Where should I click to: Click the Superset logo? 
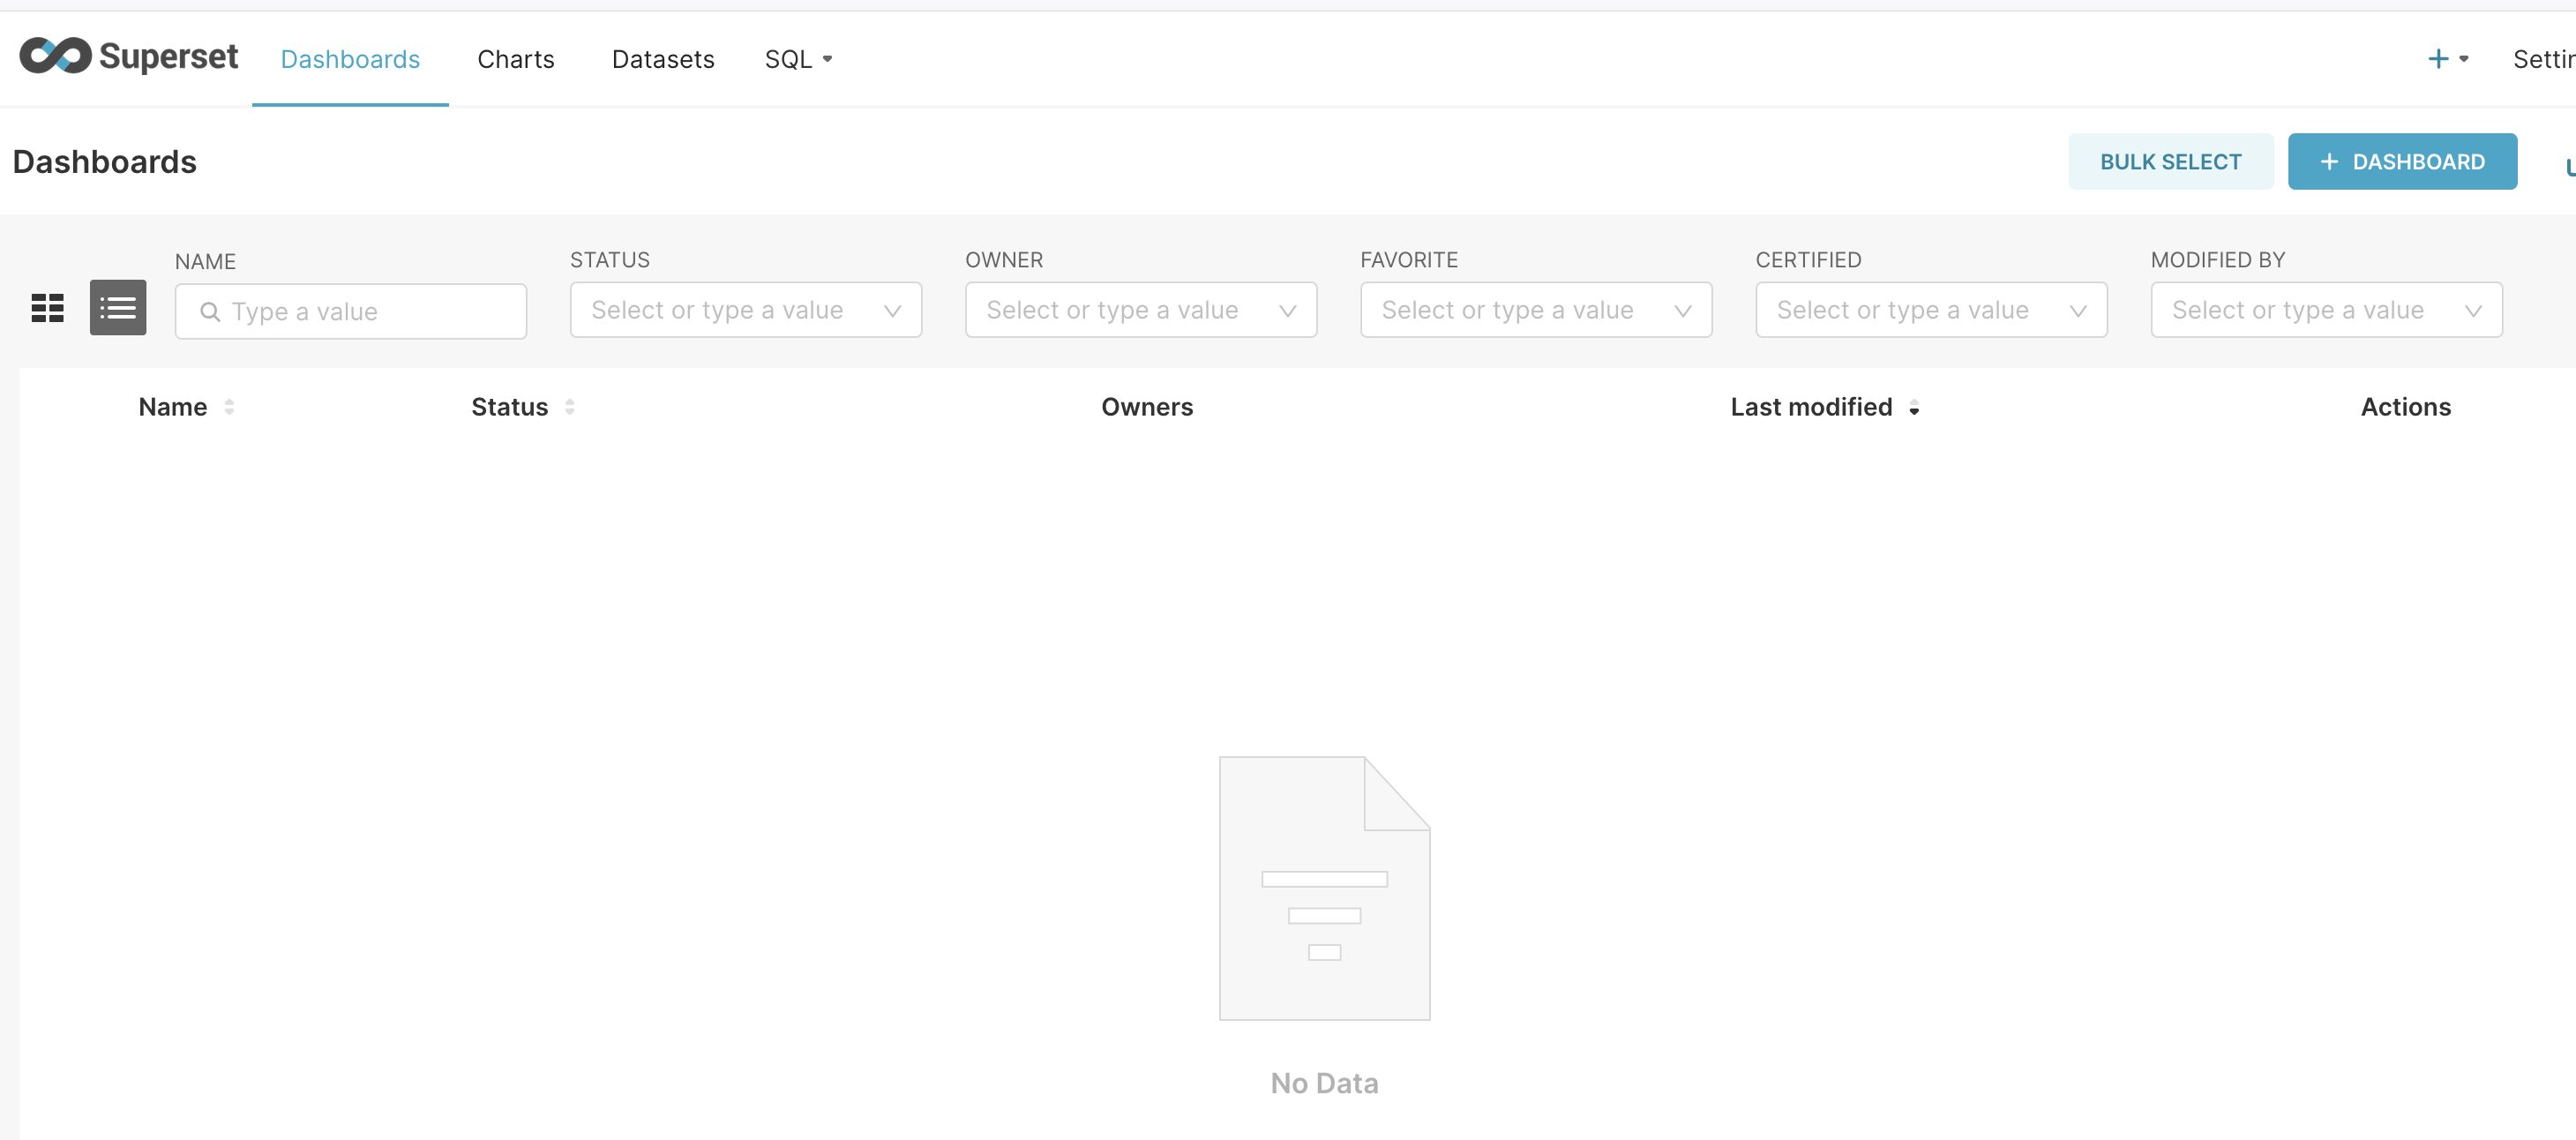(x=128, y=57)
